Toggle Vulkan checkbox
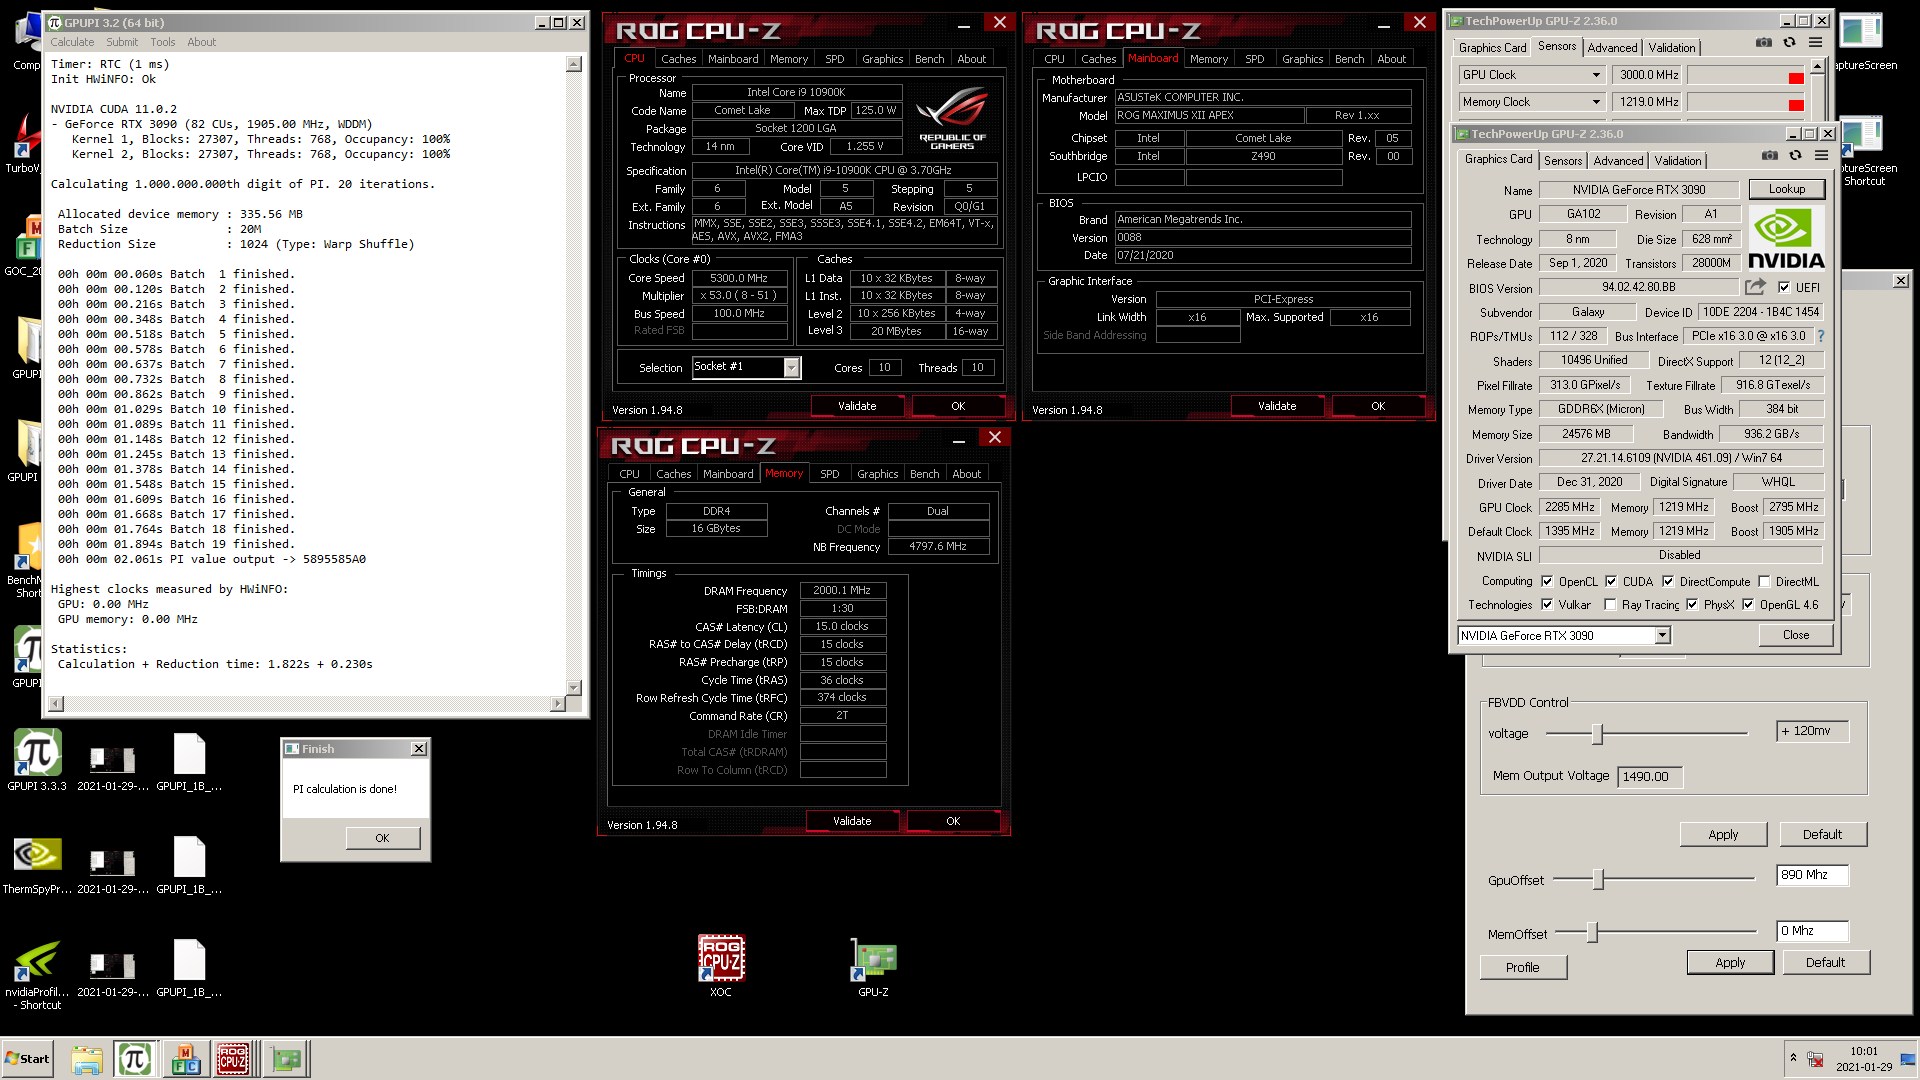The width and height of the screenshot is (1920, 1080). (x=1547, y=604)
